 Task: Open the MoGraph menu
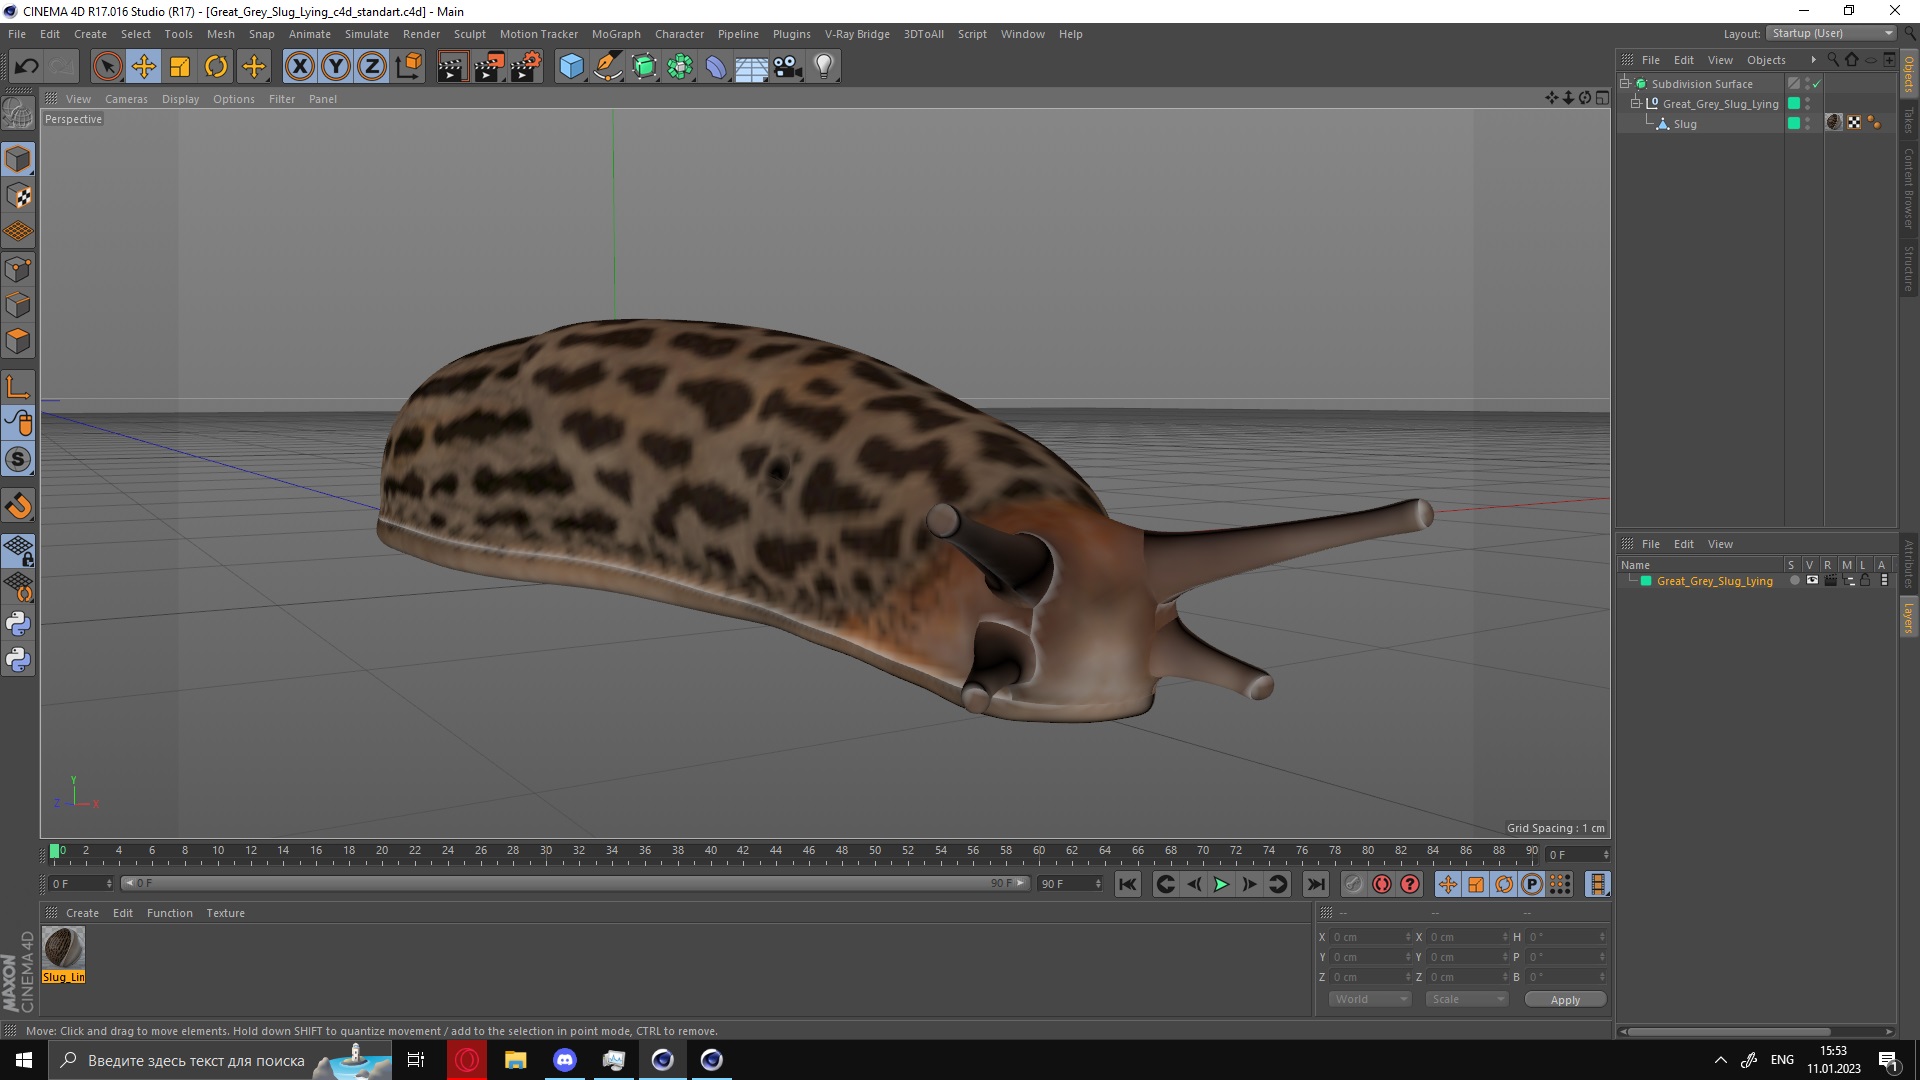click(x=616, y=34)
